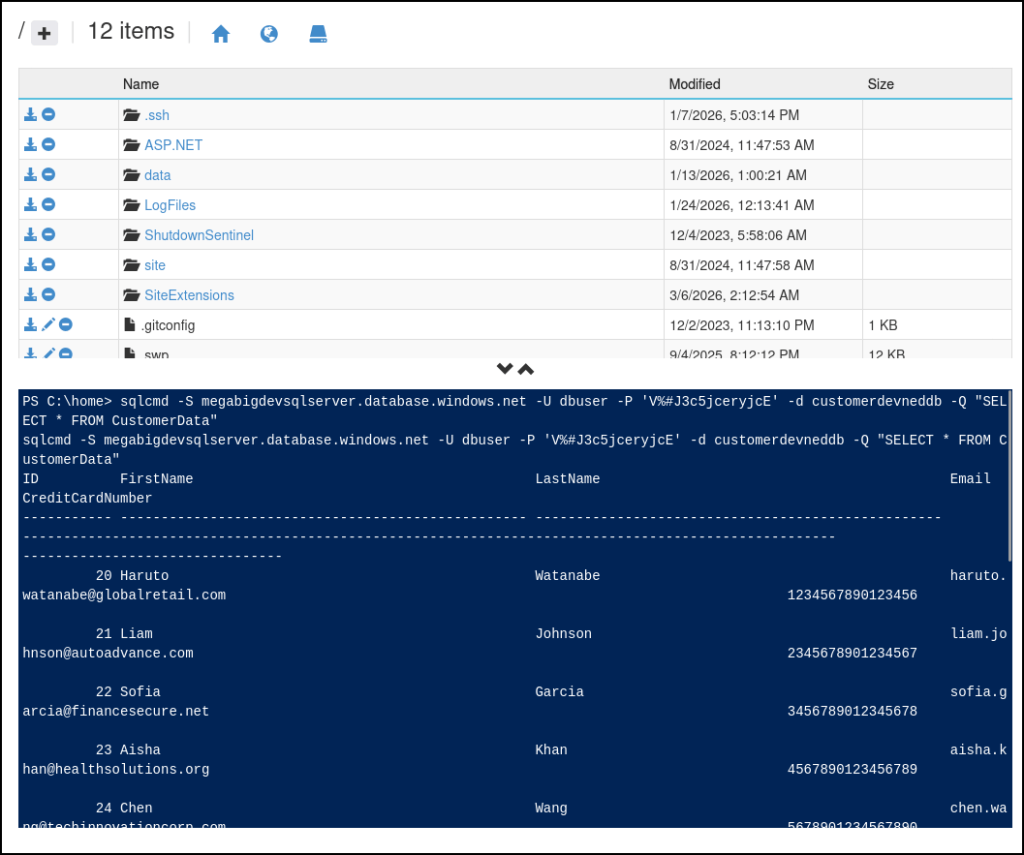The height and width of the screenshot is (855, 1024).
Task: Collapse file list with down chevron
Action: coord(505,369)
